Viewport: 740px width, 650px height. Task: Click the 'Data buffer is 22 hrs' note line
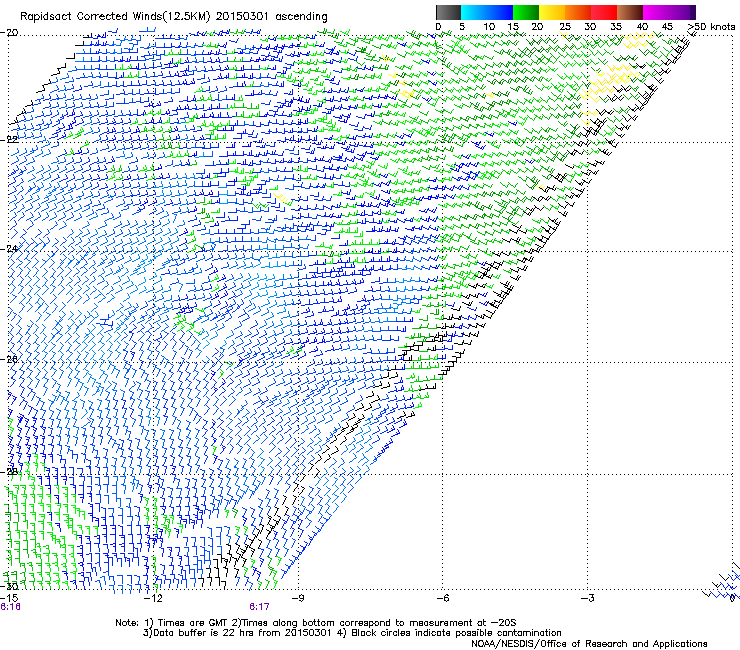[x=352, y=633]
